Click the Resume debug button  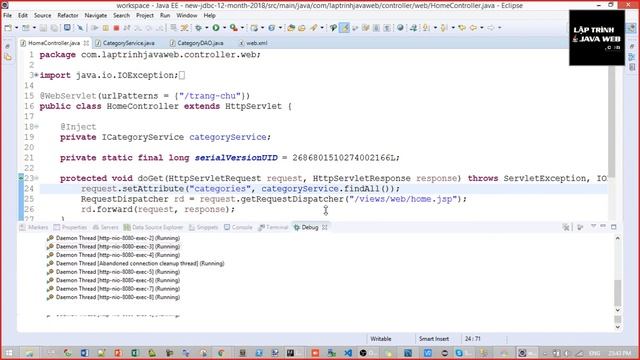95,28
